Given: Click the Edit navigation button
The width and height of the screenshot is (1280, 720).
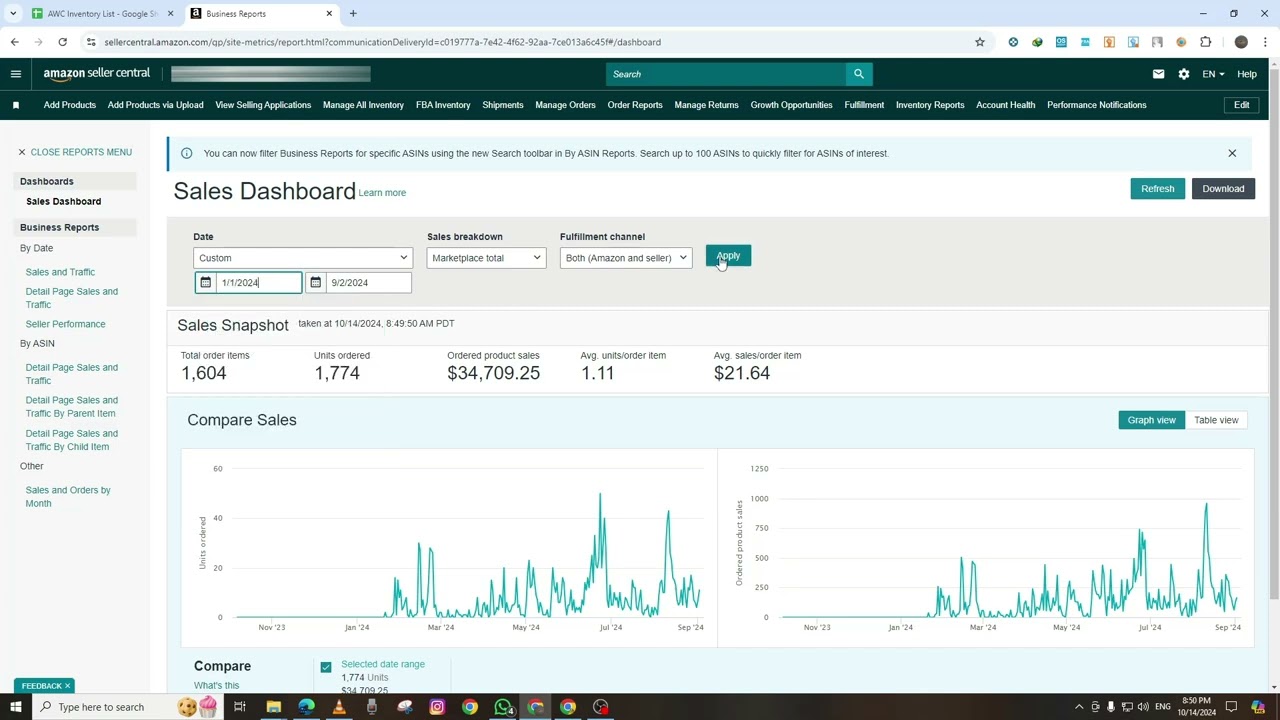Looking at the screenshot, I should pos(1241,105).
